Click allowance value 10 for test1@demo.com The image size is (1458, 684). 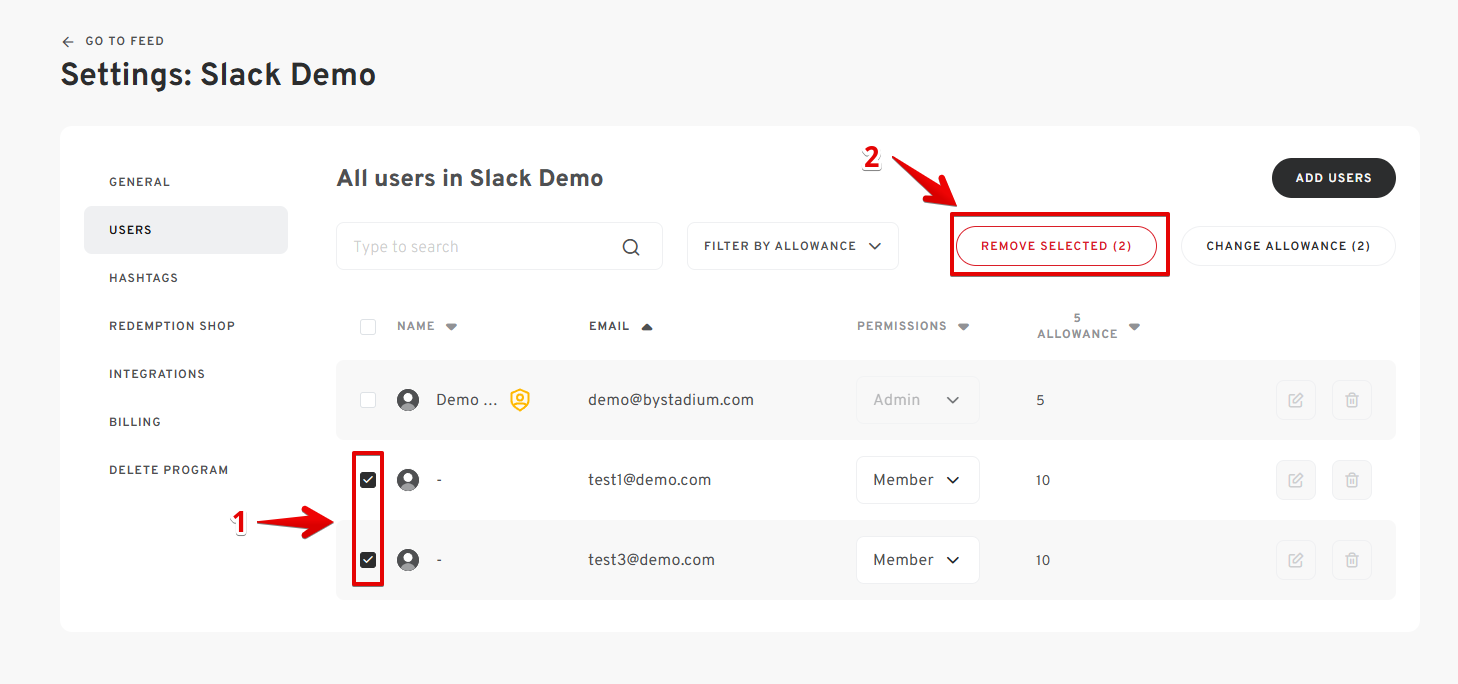coord(1043,480)
